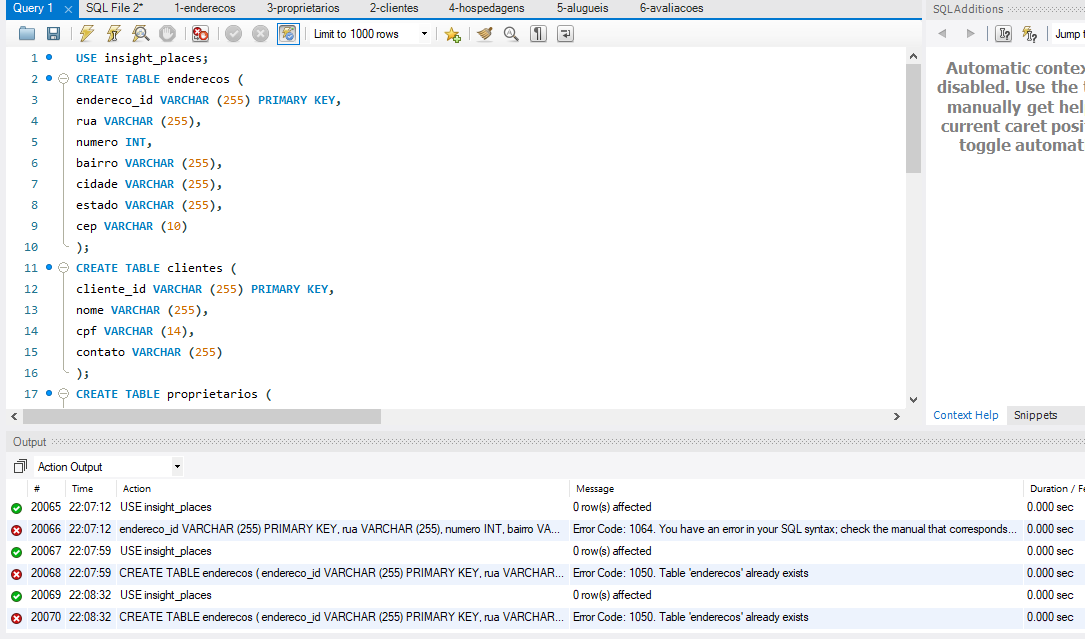1085x639 pixels.
Task: Click line number 15 in the gutter
Action: pyautogui.click(x=31, y=352)
